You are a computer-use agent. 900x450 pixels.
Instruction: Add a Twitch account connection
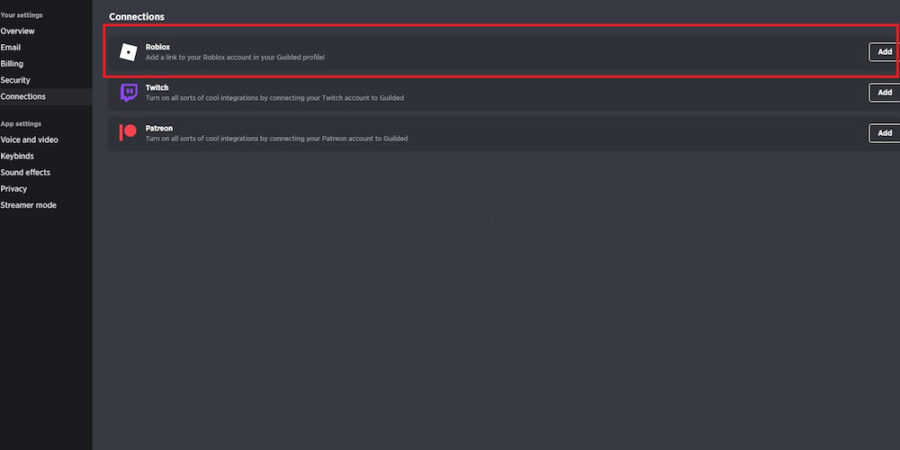[885, 92]
